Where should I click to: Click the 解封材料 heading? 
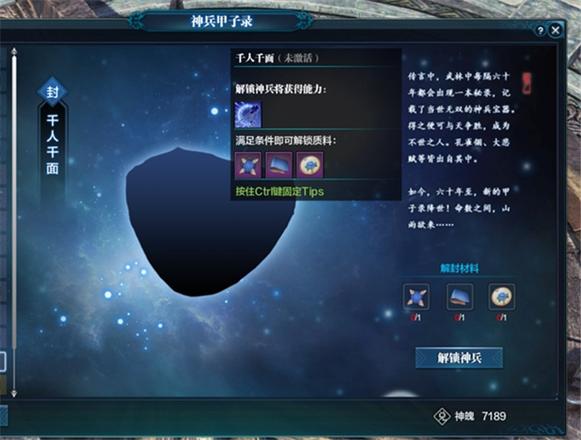click(x=459, y=268)
